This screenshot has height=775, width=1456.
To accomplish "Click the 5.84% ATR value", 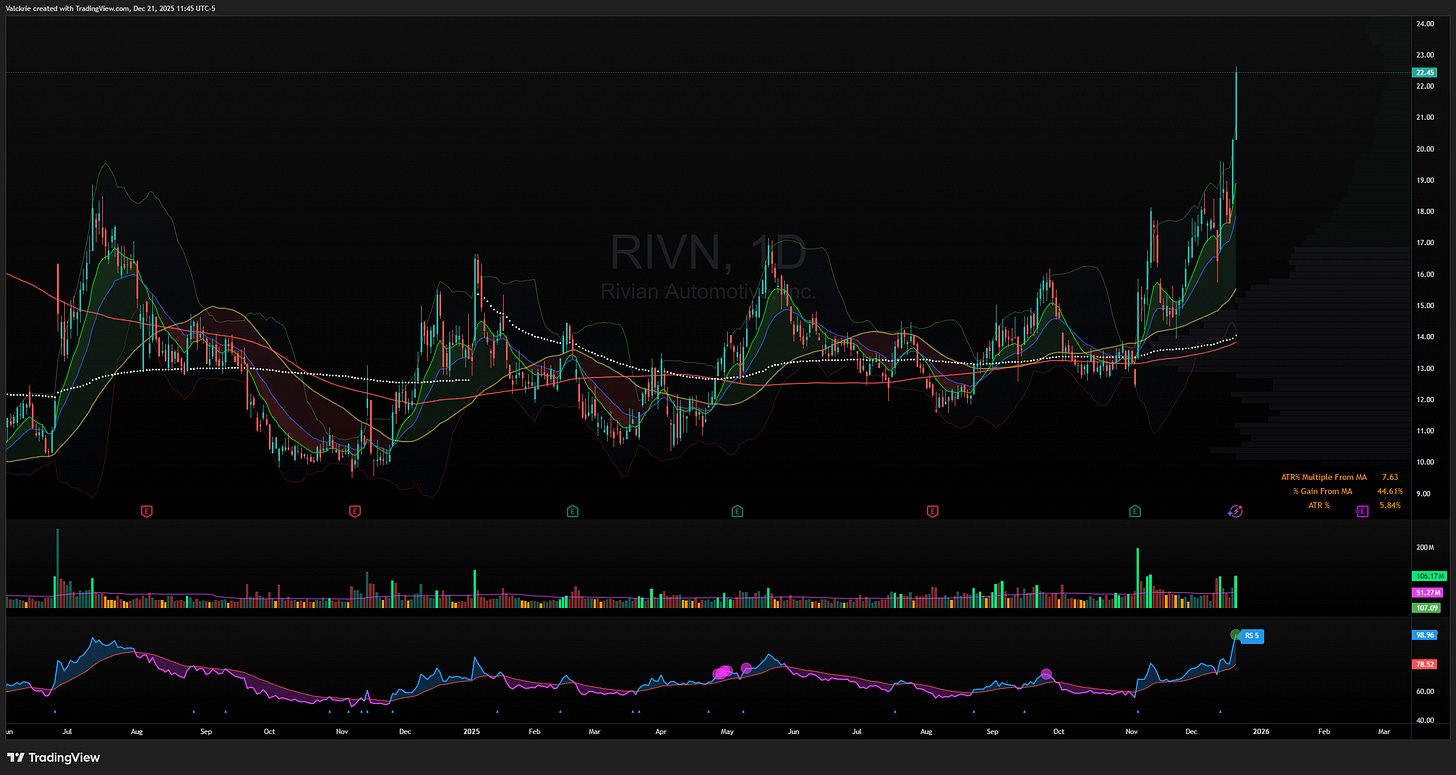I will click(x=1390, y=505).
